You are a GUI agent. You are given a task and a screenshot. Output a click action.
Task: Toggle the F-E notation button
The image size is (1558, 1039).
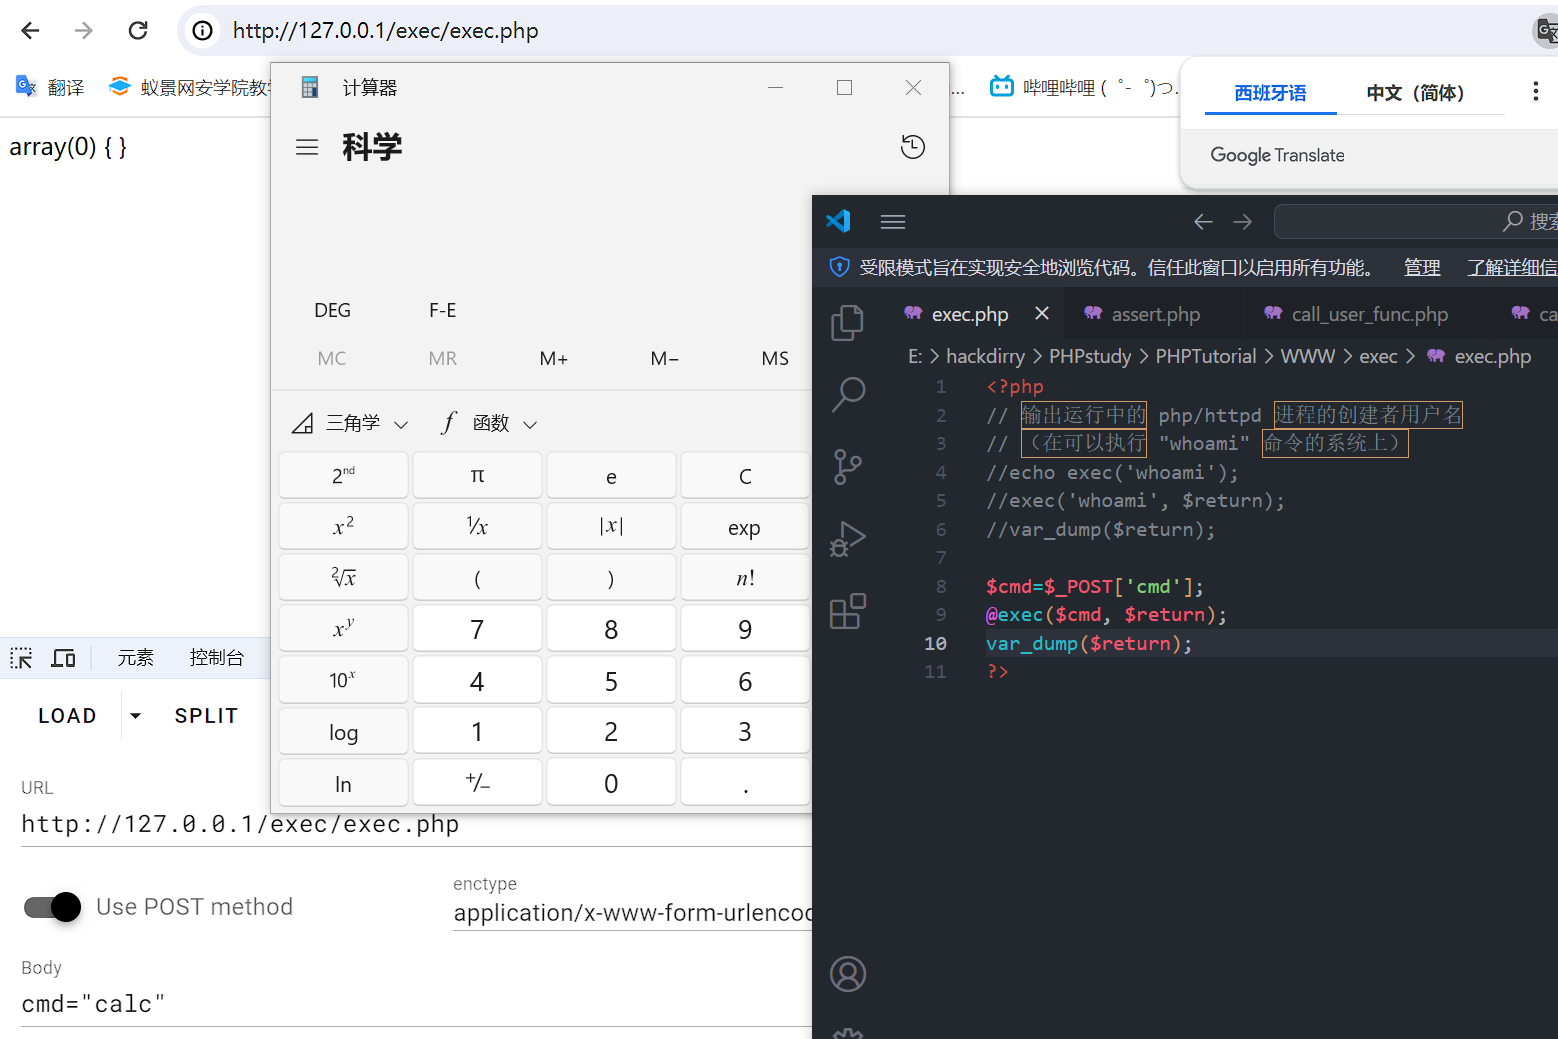[443, 310]
